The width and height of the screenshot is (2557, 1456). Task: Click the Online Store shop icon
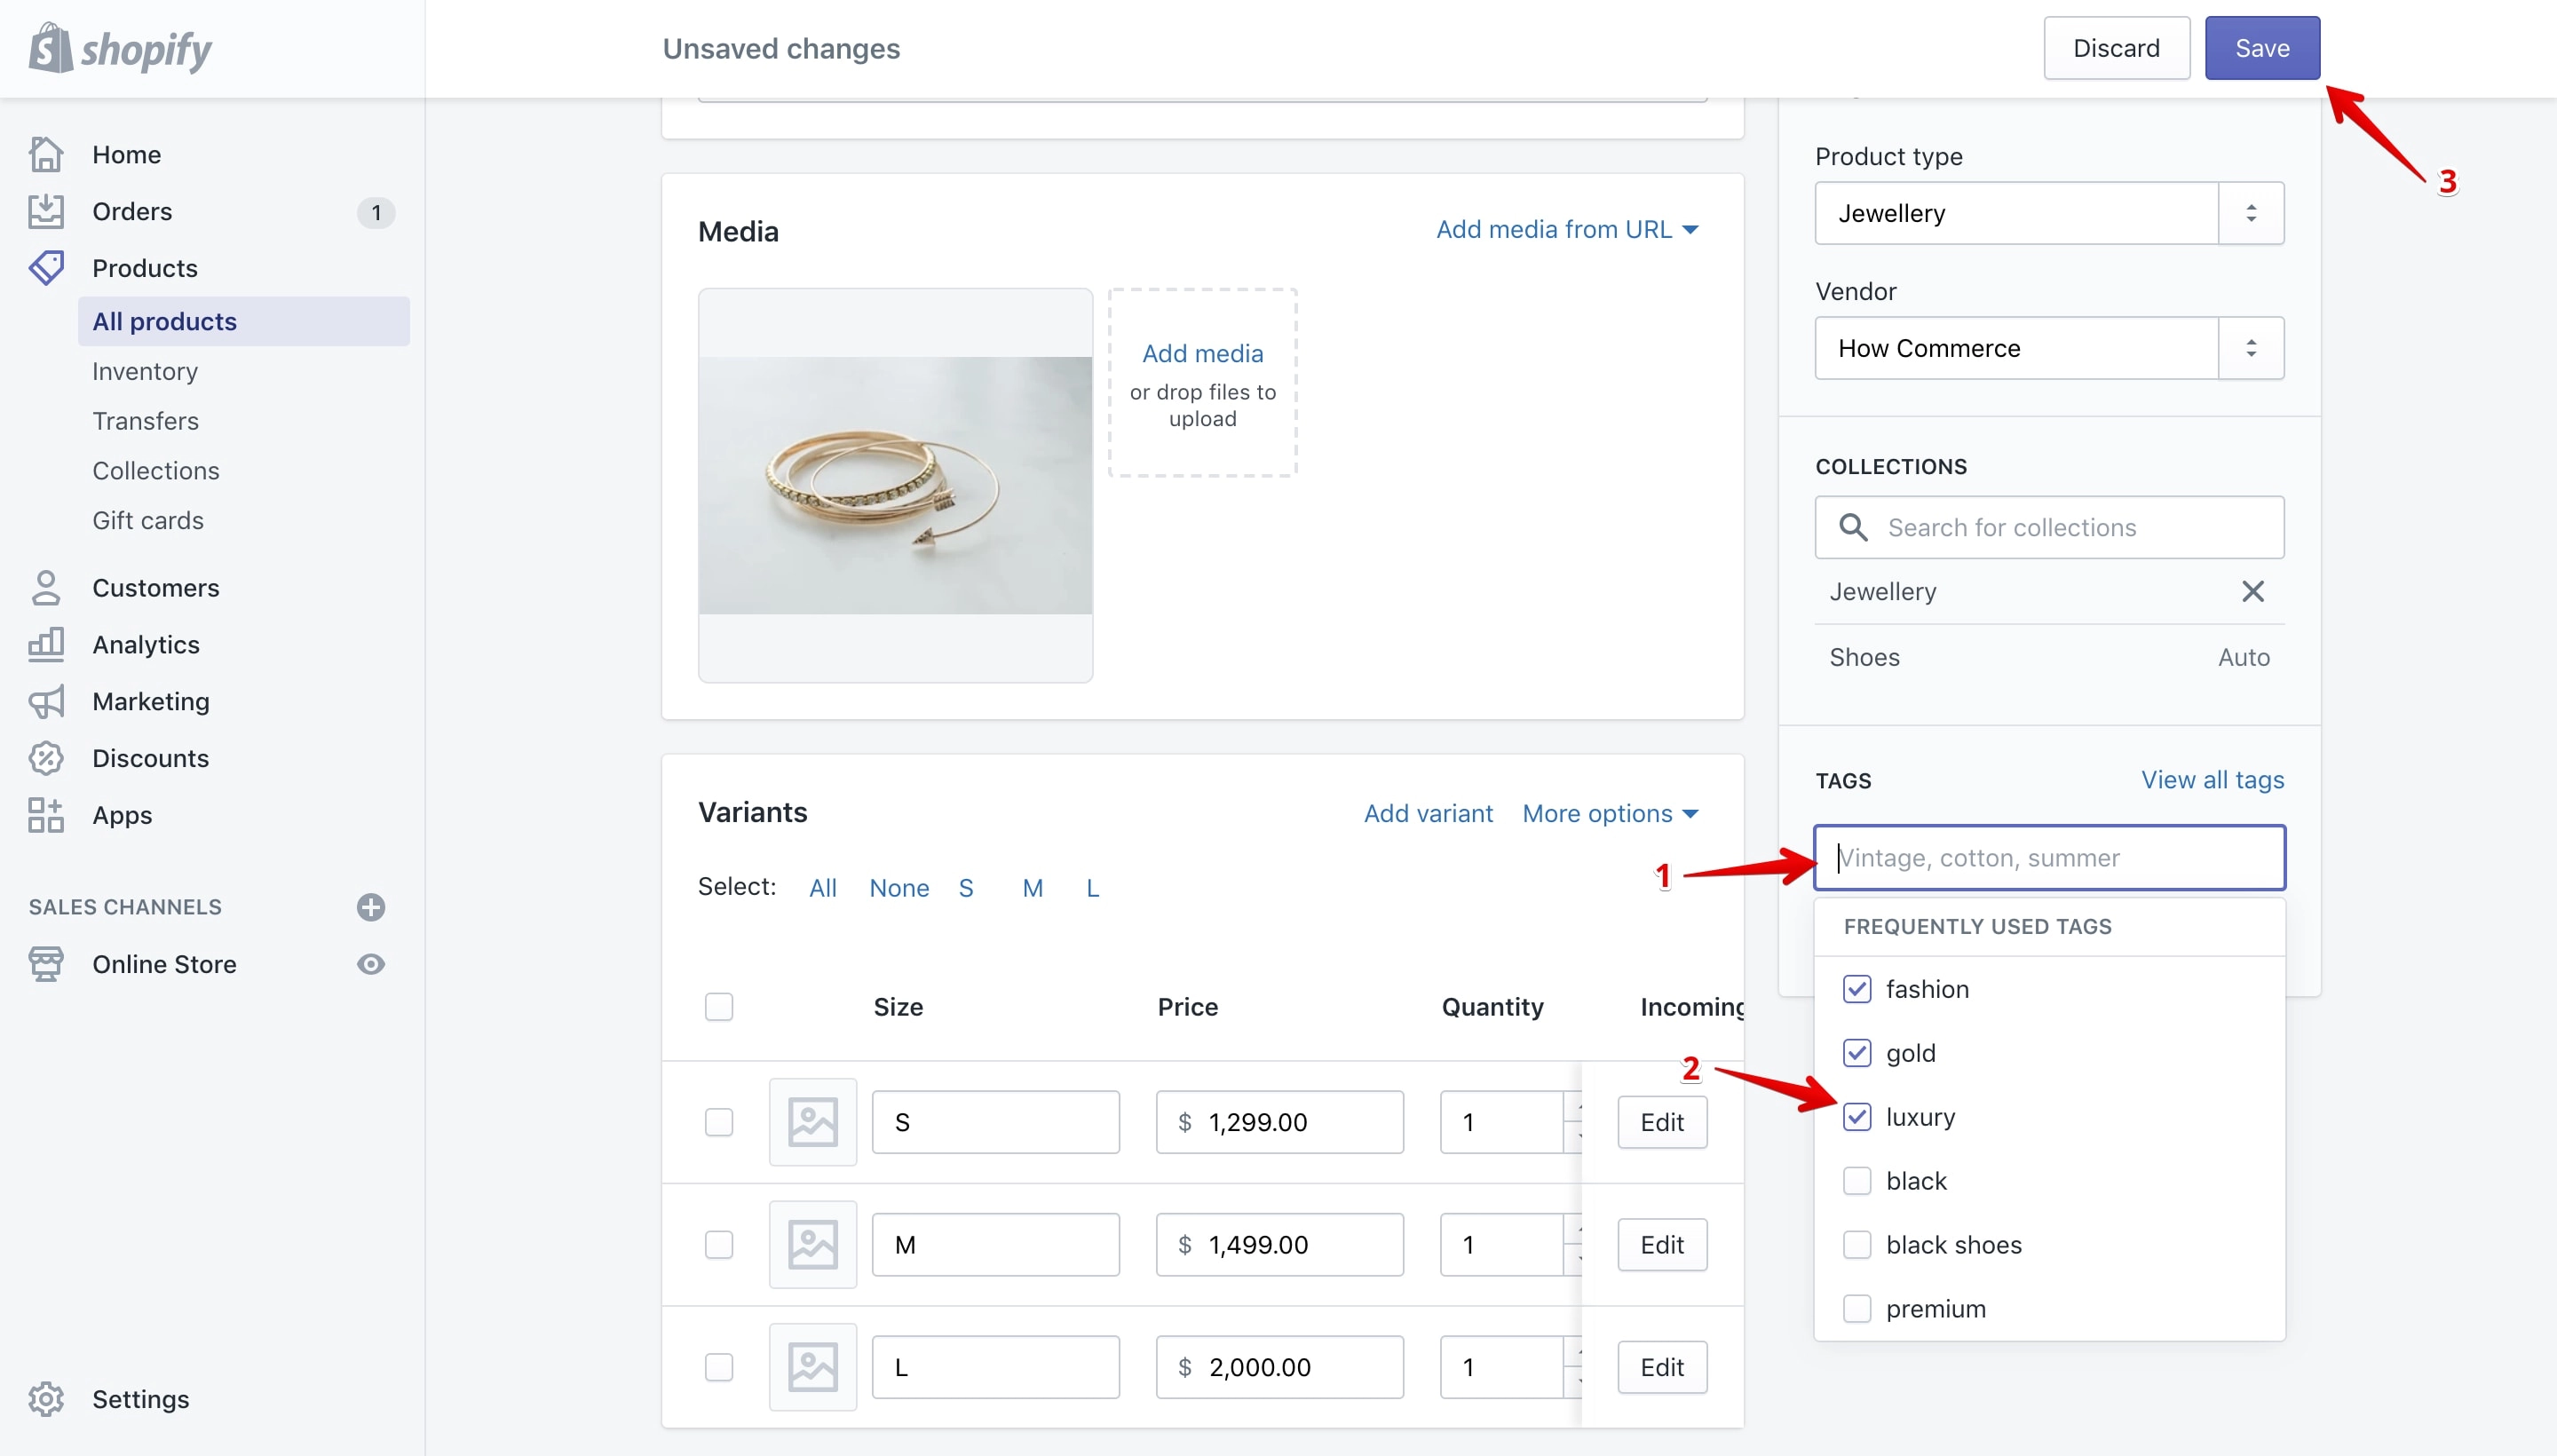[x=46, y=964]
